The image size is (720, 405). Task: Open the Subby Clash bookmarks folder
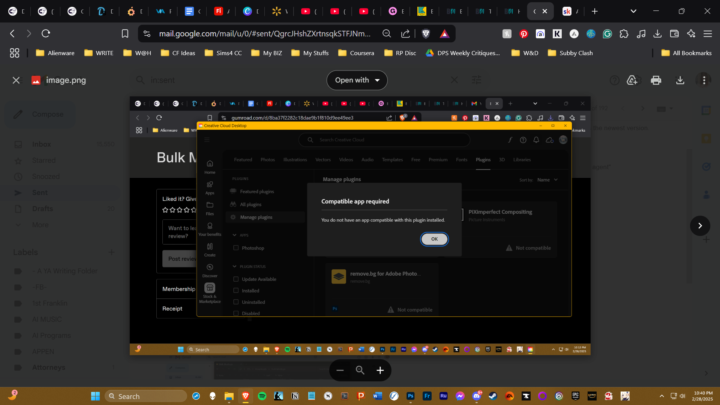[571, 53]
